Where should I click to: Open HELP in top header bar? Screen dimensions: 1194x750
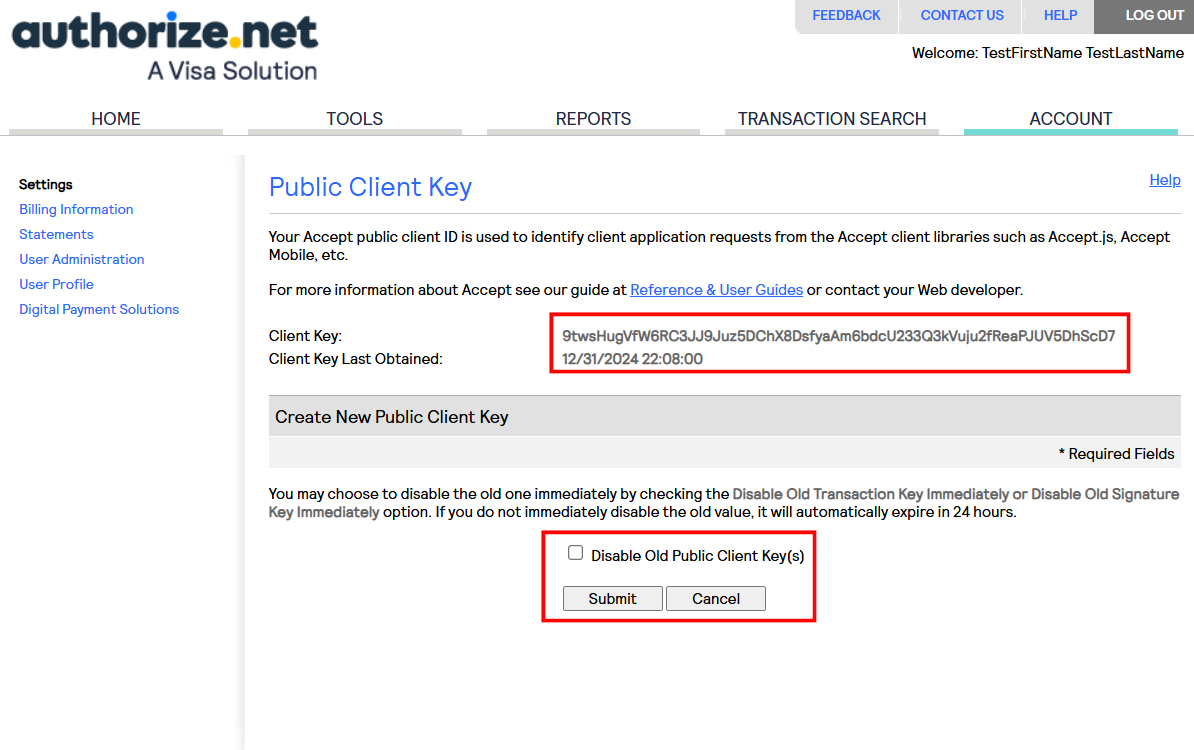click(x=1060, y=15)
